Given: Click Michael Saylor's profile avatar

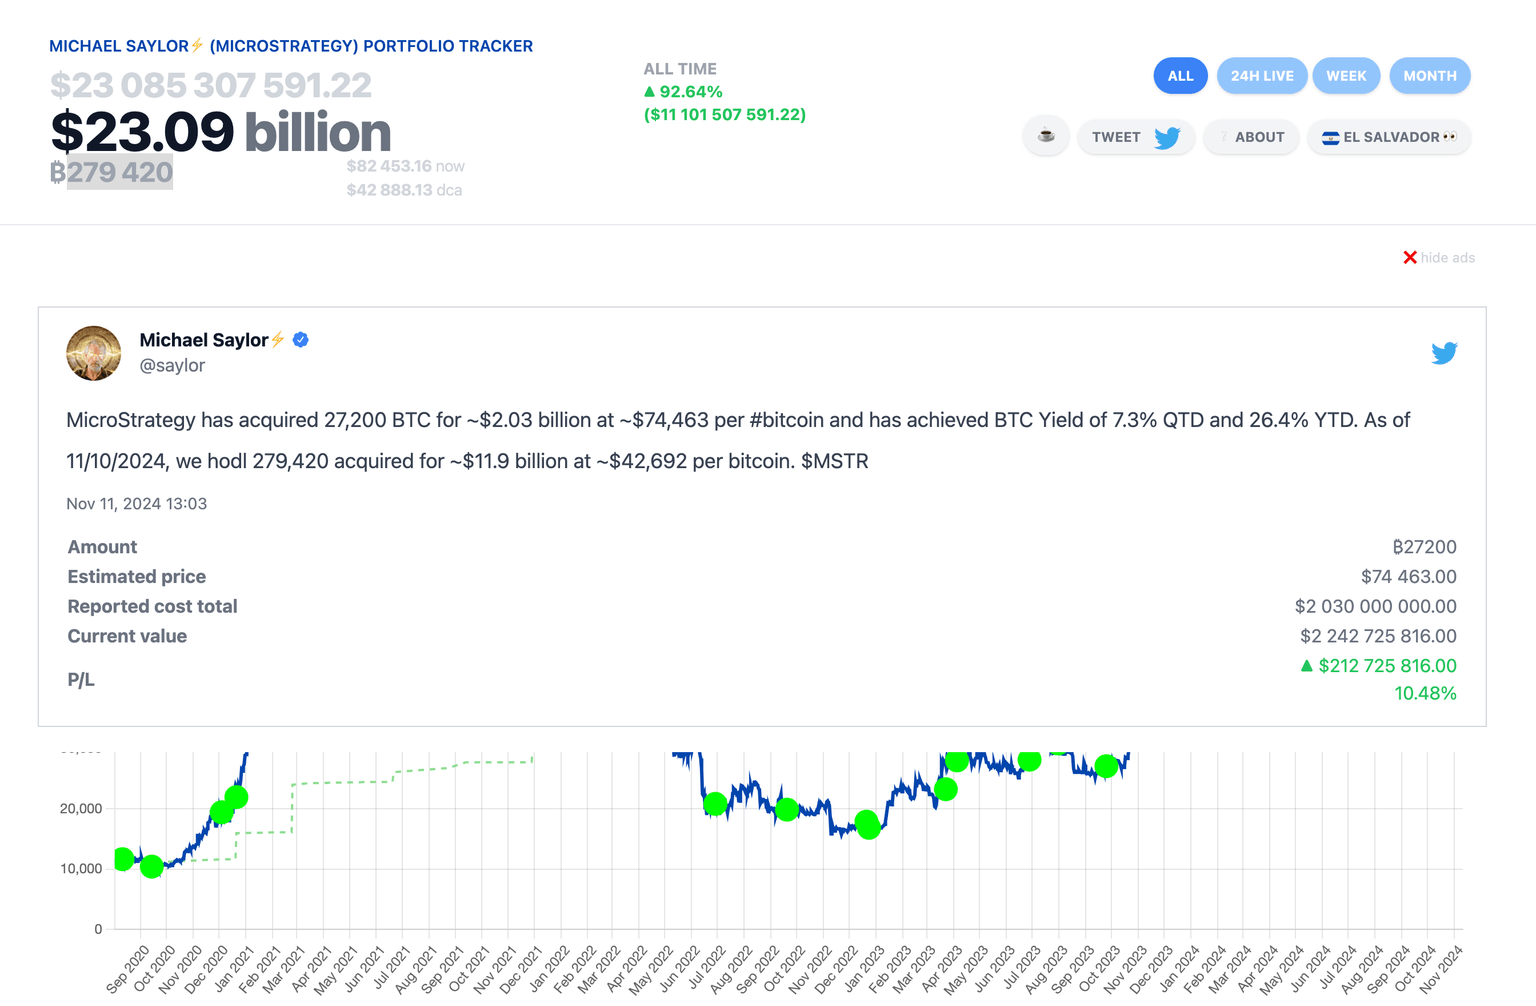Looking at the screenshot, I should 94,353.
